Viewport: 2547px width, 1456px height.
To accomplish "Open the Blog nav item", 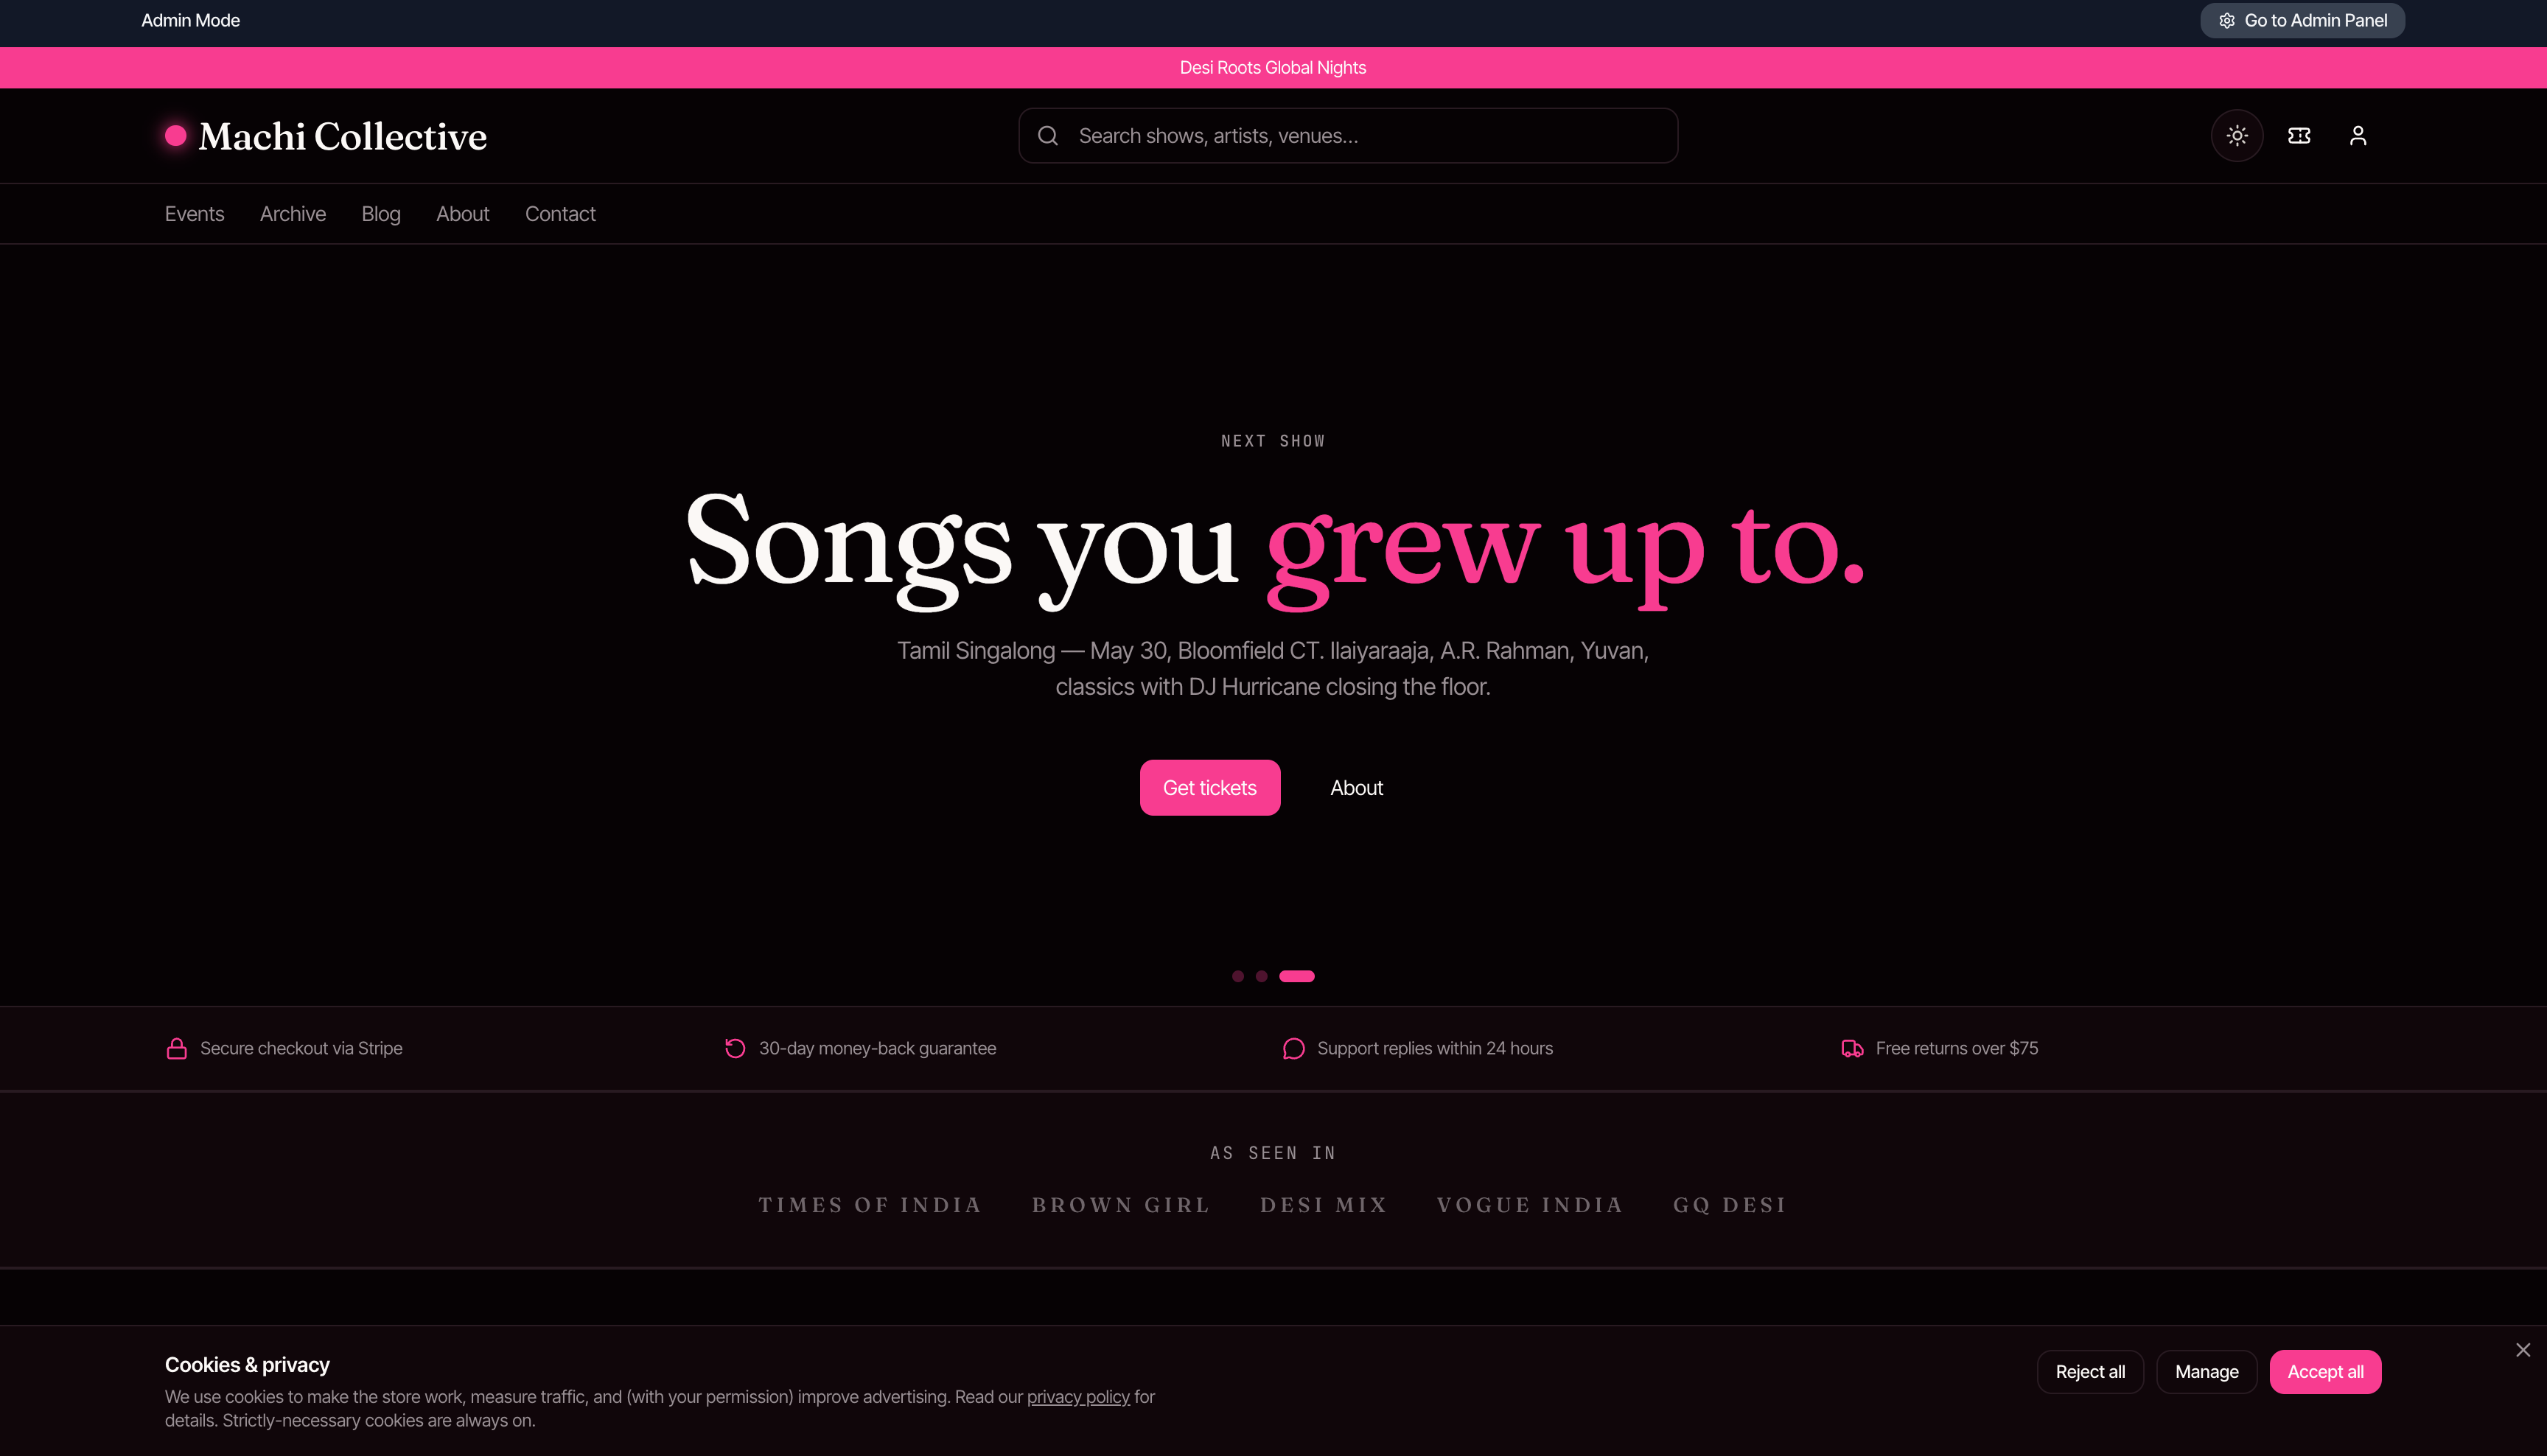I will 380,214.
